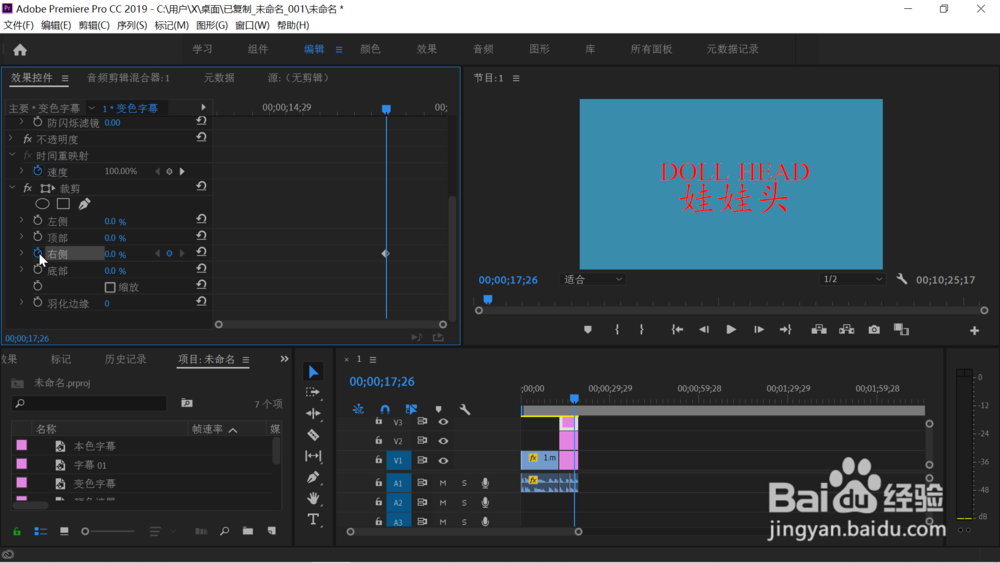Expand the 不透明度 effect
Screen dimensions: 1000x563
pyautogui.click(x=11, y=138)
